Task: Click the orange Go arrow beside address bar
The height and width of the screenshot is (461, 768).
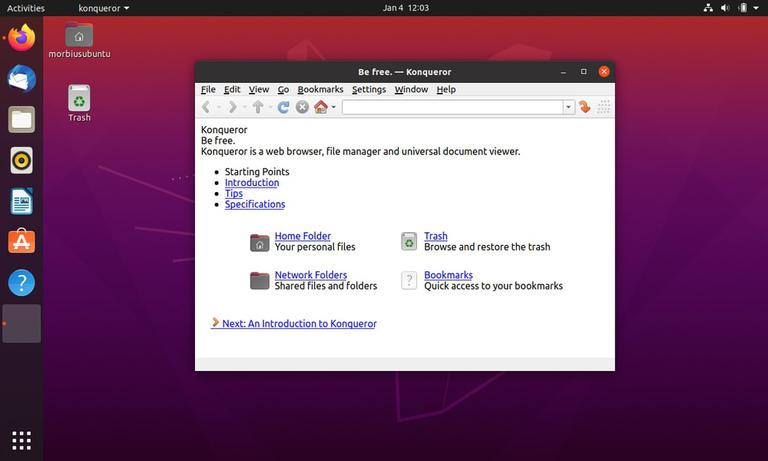Action: pos(584,107)
